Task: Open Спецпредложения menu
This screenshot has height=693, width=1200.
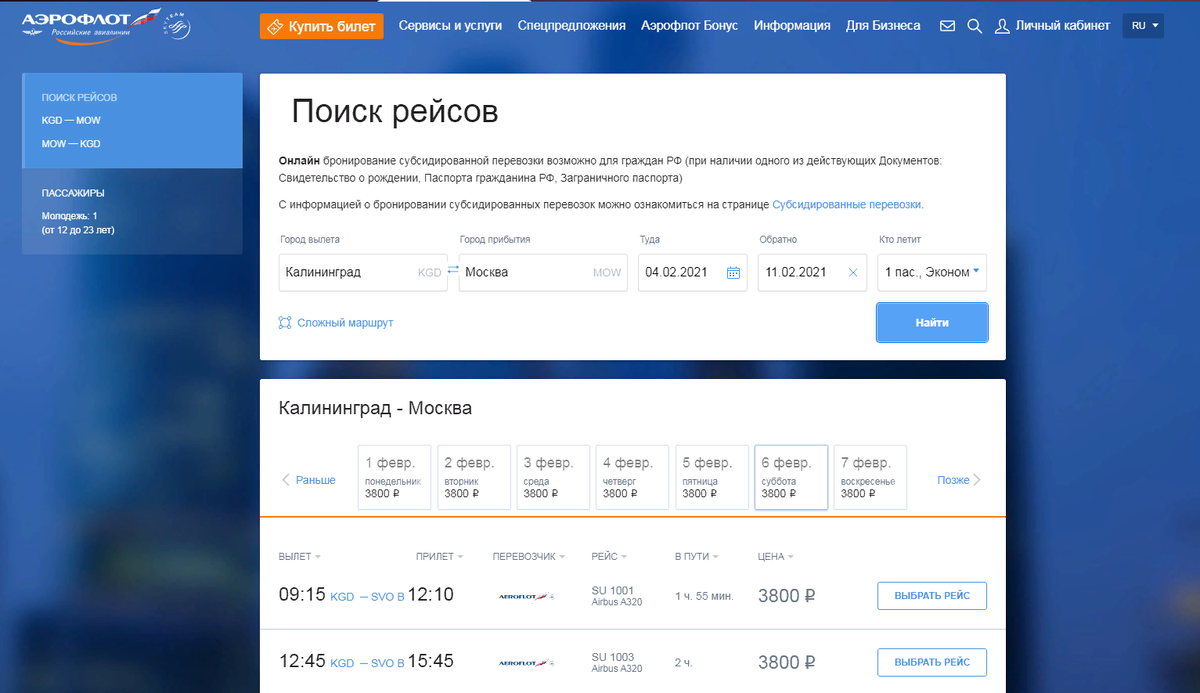Action: [572, 26]
